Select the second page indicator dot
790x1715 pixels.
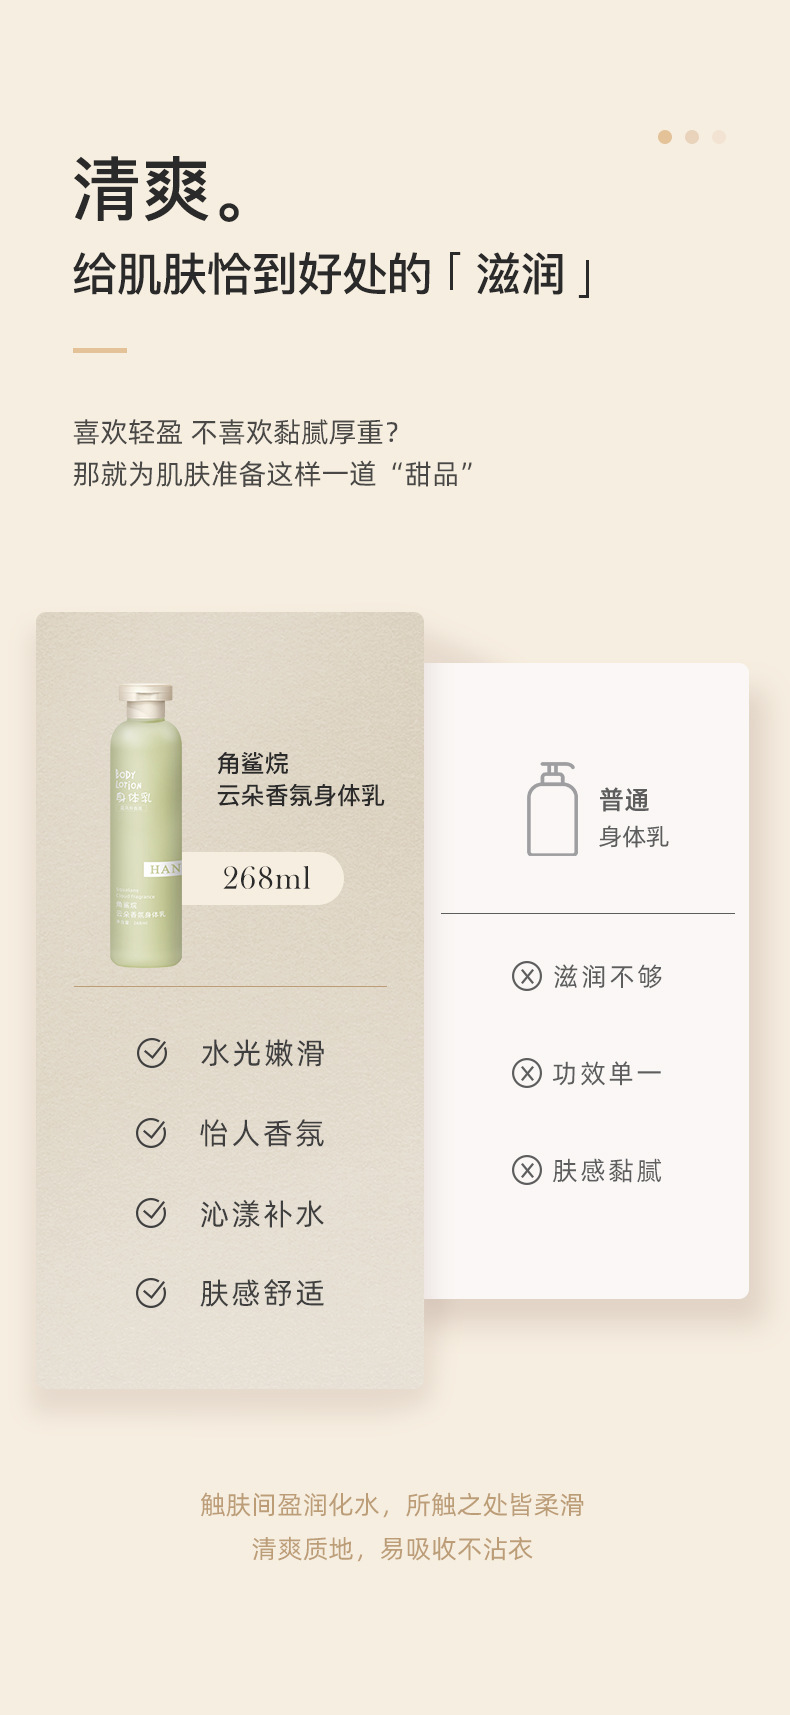(692, 137)
